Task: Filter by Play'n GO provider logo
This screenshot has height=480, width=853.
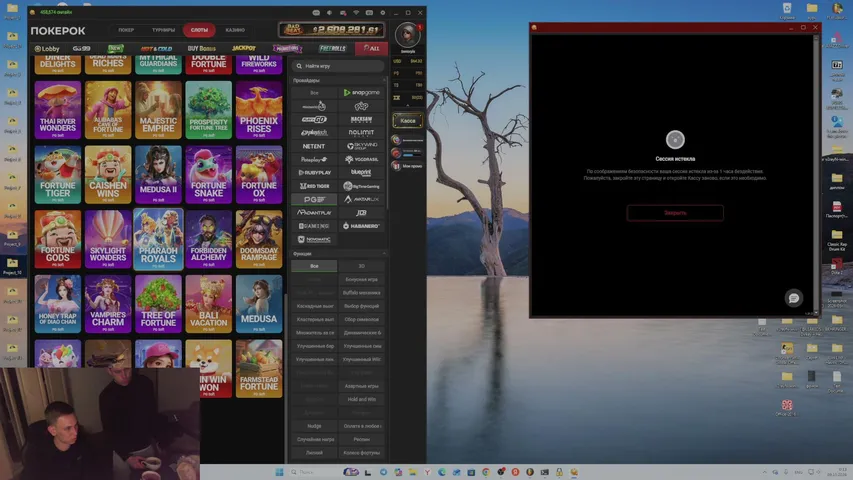Action: pos(314,119)
